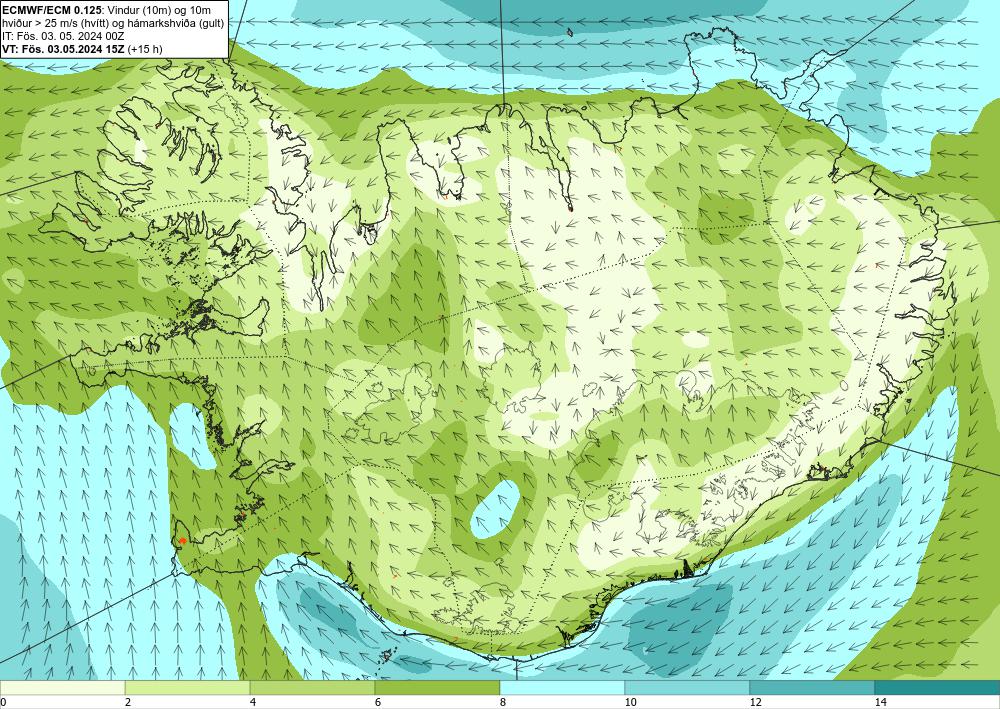1000x709 pixels.
Task: Click the line "hviður > 25 m/s (hvítt) og hámarkshviða (gult)"
Action: point(113,24)
